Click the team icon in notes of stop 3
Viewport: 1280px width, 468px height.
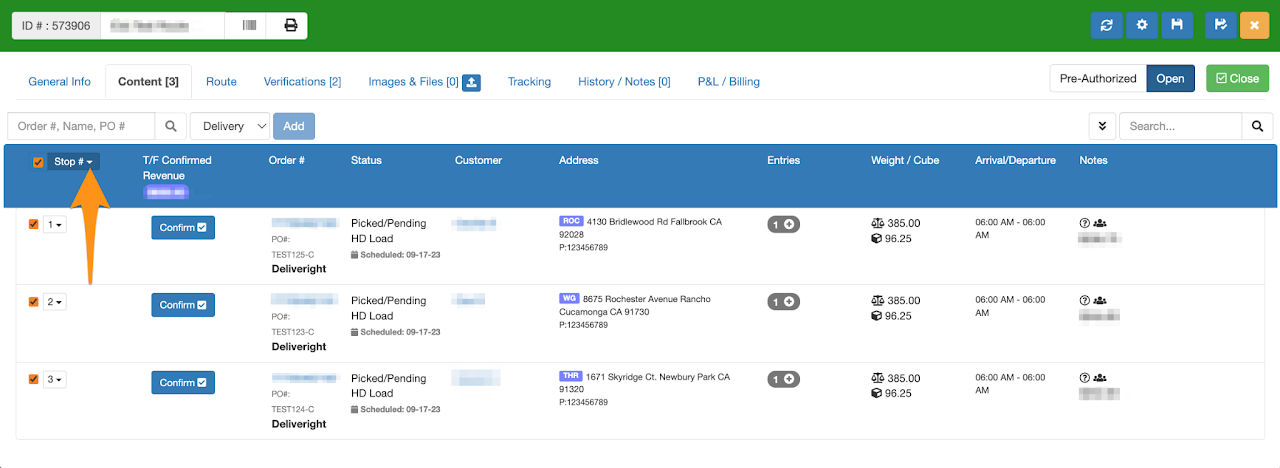pyautogui.click(x=1100, y=378)
